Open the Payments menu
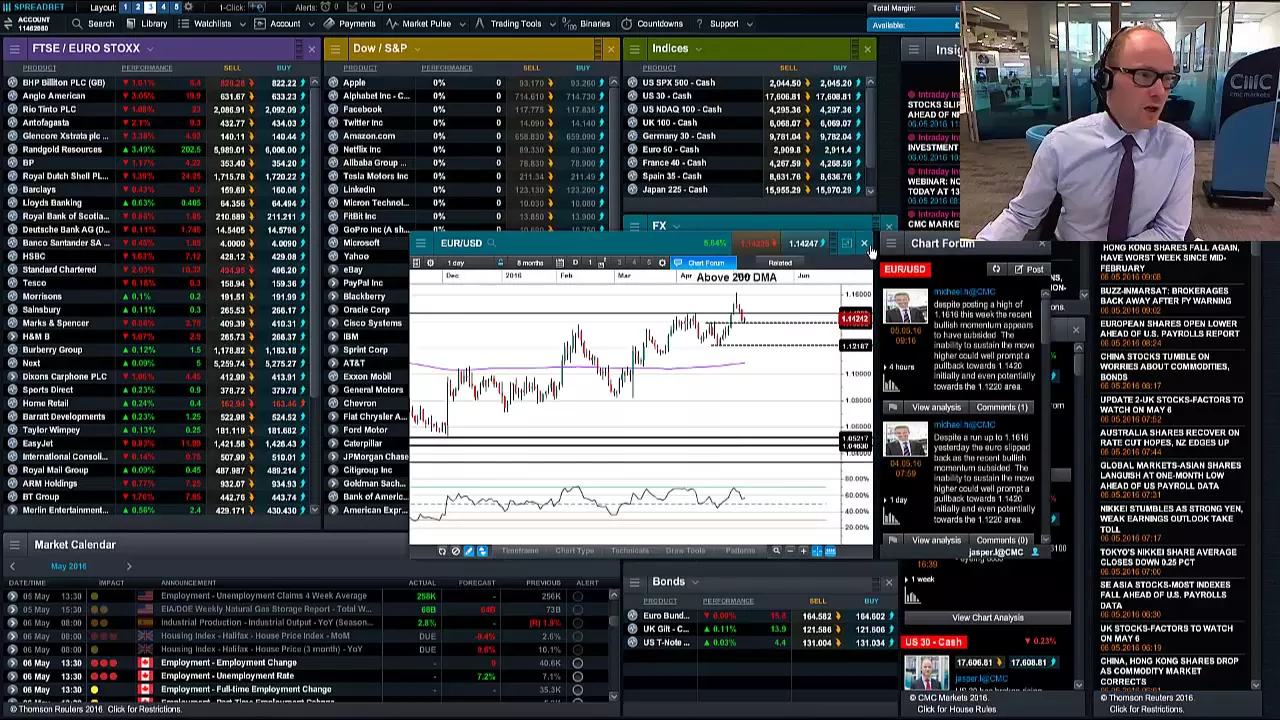 coord(350,24)
